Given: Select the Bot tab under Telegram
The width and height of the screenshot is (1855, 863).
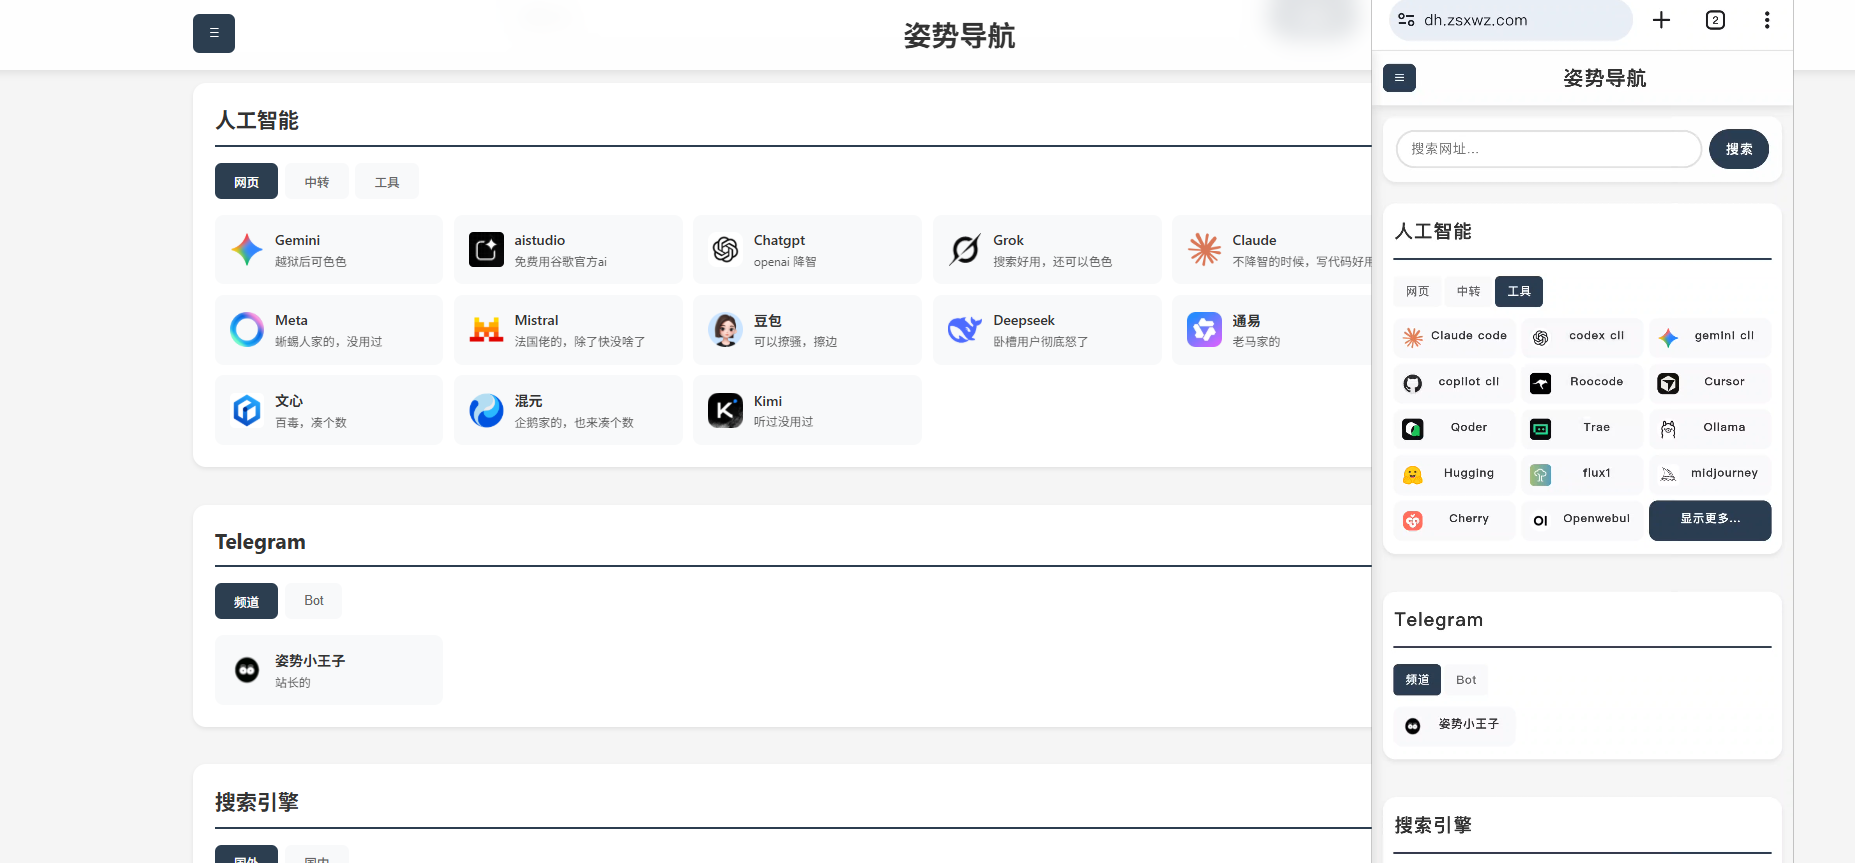Looking at the screenshot, I should tap(314, 601).
